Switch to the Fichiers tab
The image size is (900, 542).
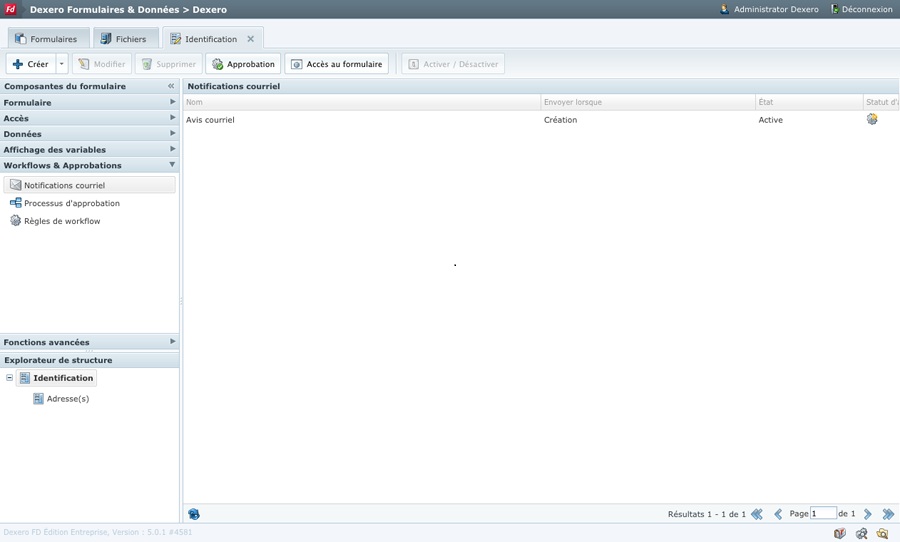coord(122,39)
